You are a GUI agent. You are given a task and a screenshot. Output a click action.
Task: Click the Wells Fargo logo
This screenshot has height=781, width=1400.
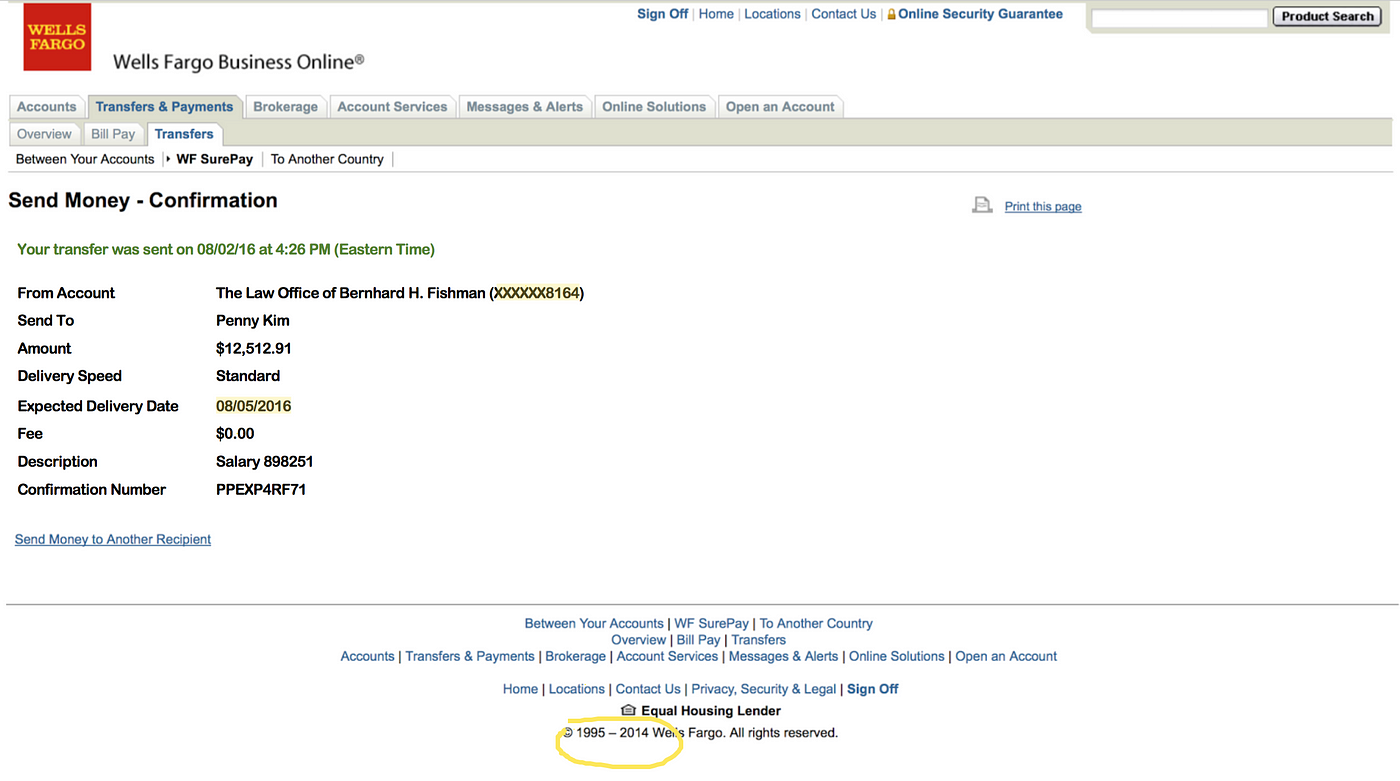click(x=57, y=37)
